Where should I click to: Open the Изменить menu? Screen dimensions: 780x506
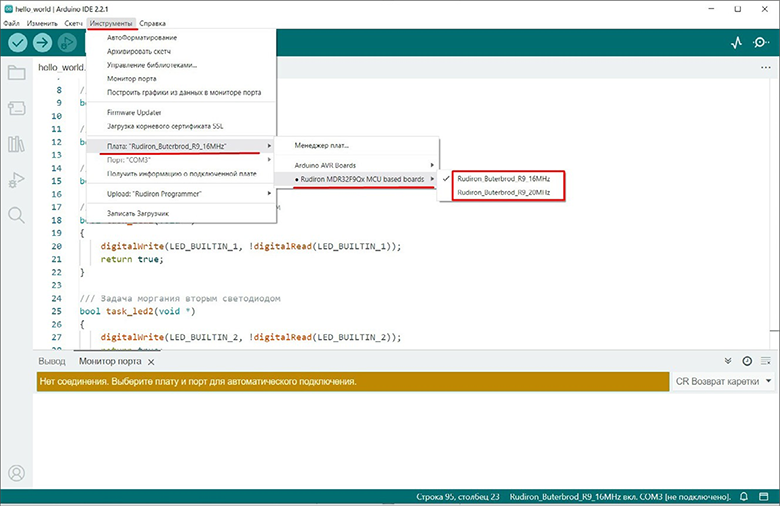coord(42,23)
